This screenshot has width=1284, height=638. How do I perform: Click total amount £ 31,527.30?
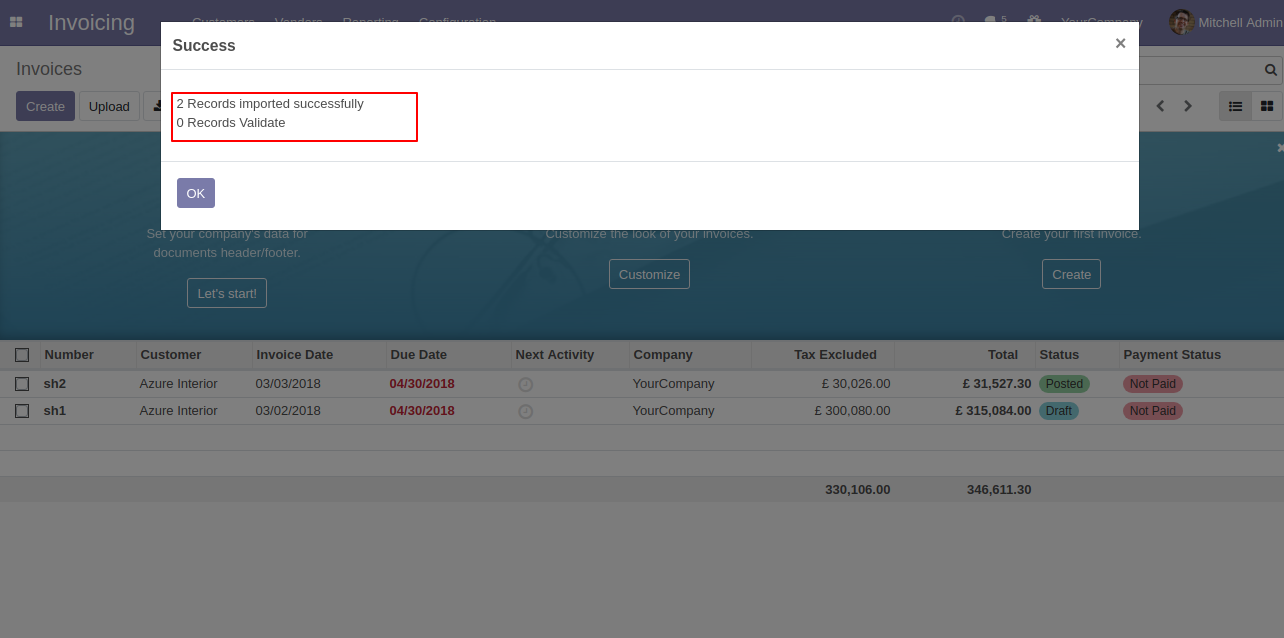point(997,383)
